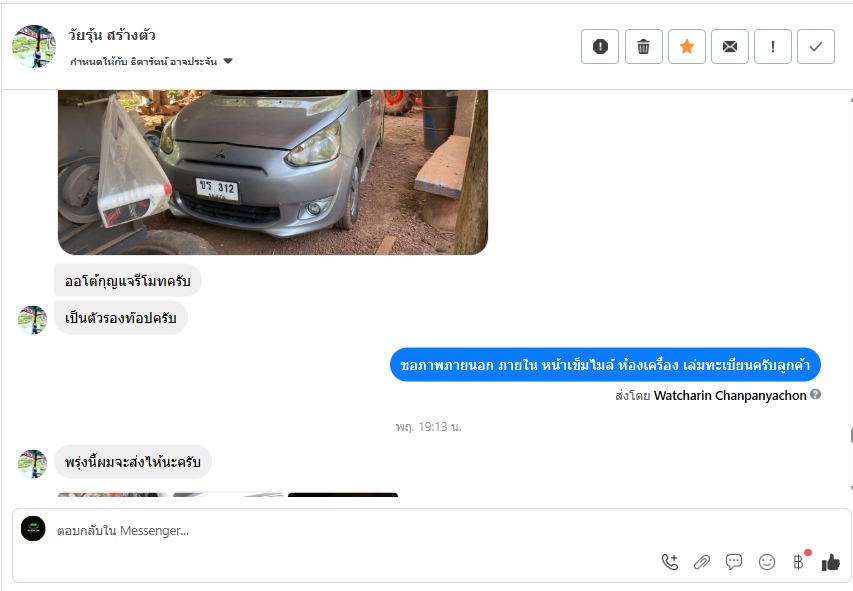
Task: Open the assign-to dropdown arrow
Action: (228, 61)
